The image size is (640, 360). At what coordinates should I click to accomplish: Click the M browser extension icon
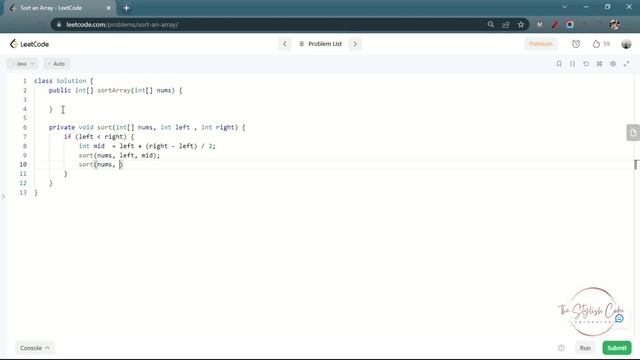point(540,24)
